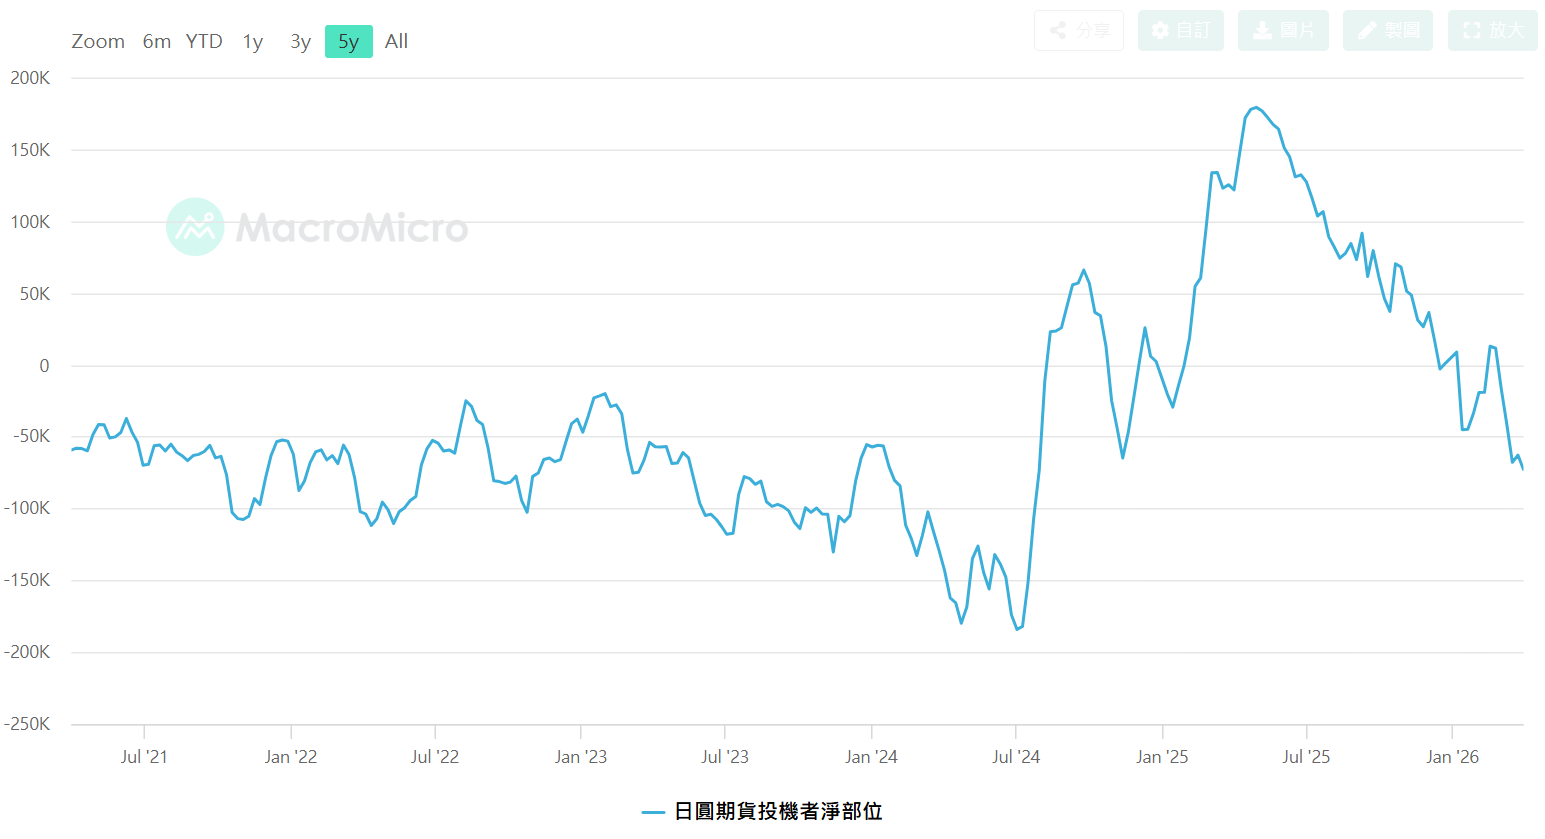Click the 100K y-axis label
This screenshot has width=1545, height=839.
(30, 222)
